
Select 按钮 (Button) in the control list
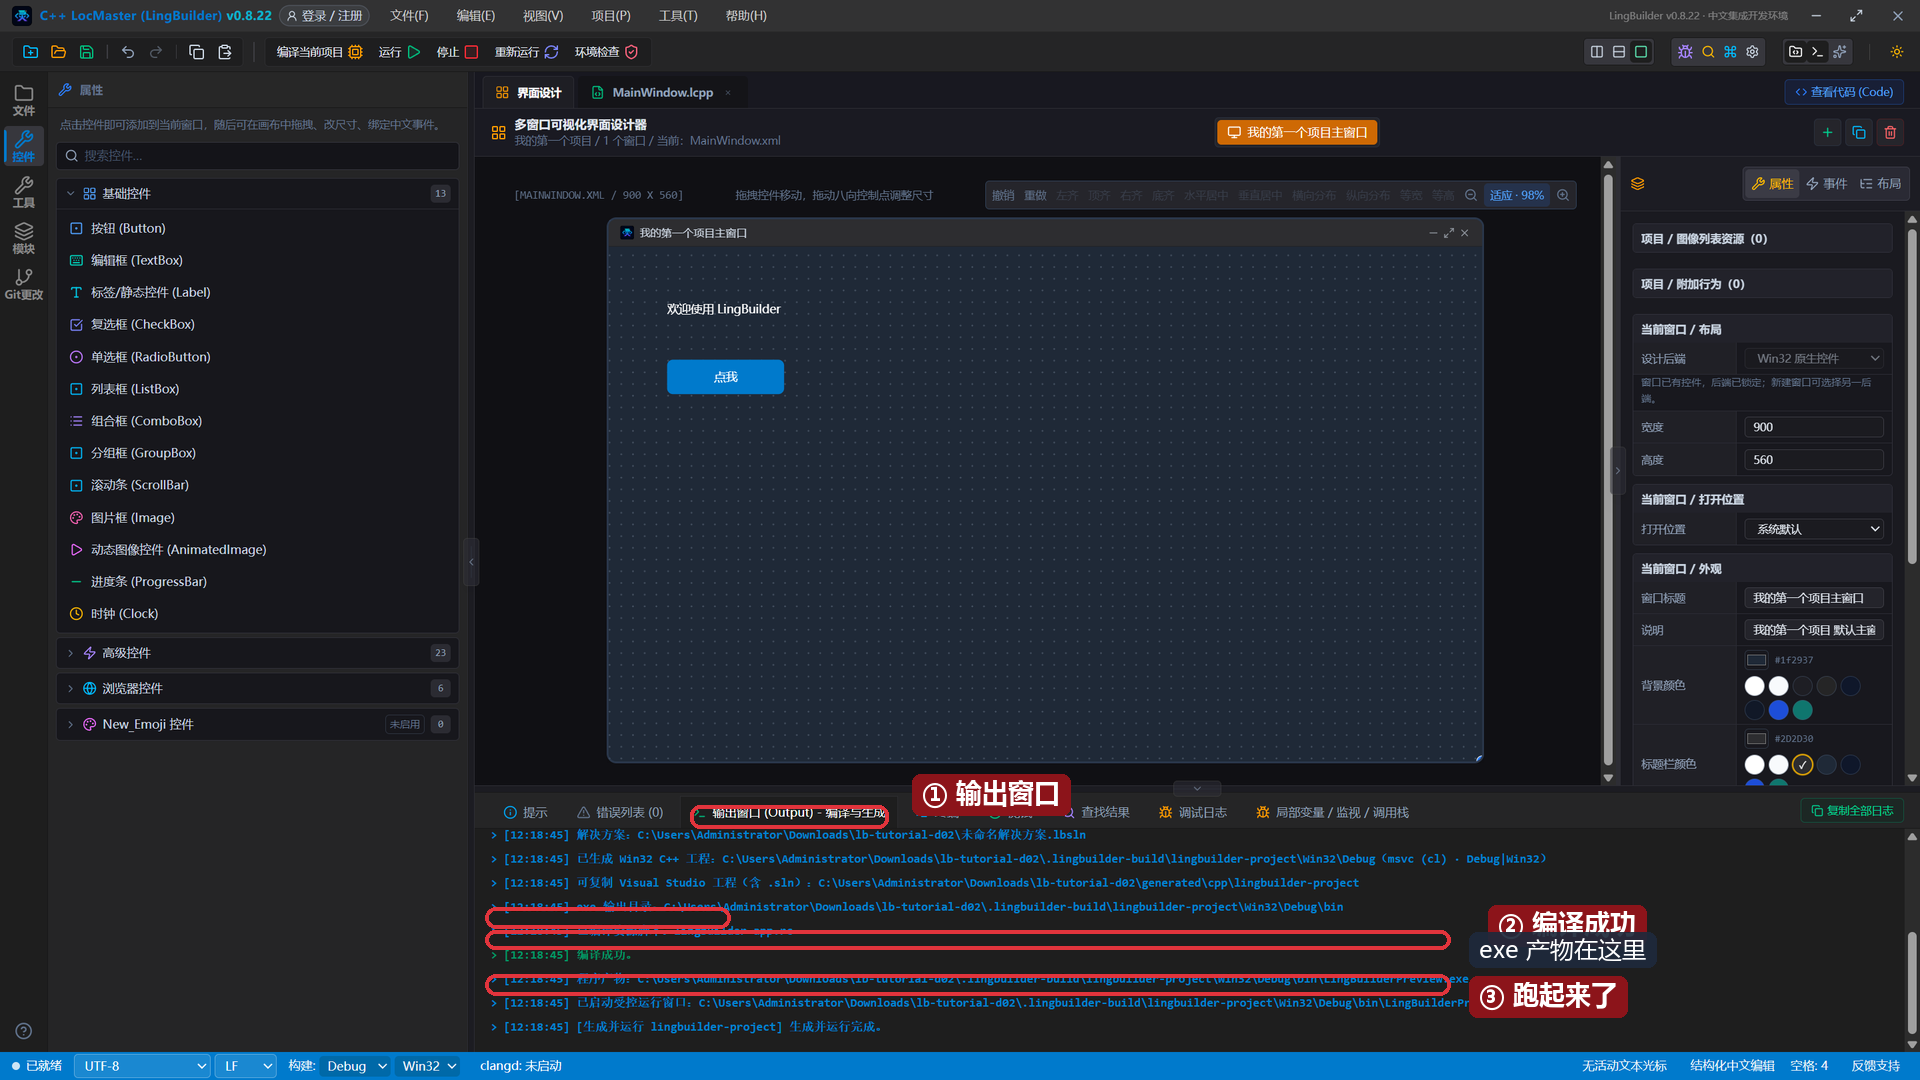click(257, 228)
